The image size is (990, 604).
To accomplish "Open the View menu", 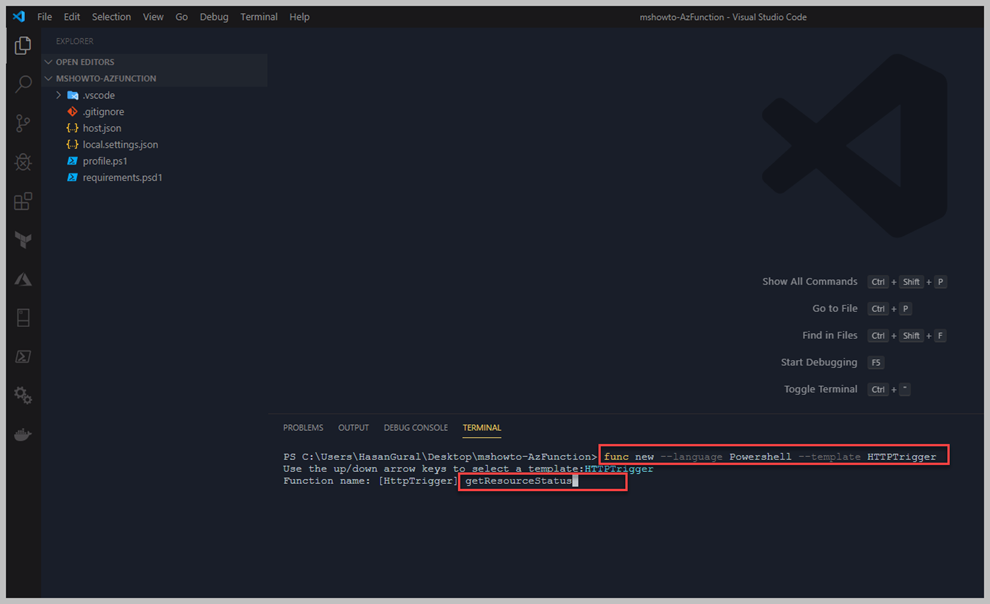I will click(153, 17).
